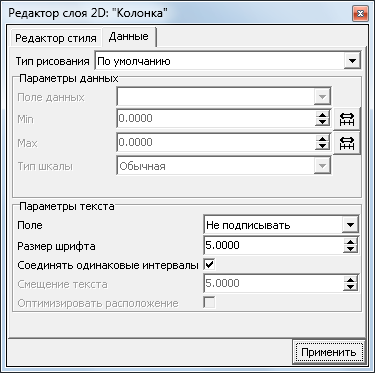The width and height of the screenshot is (375, 373).
Task: Decrease Смещение текста with down arrow
Action: point(350,287)
